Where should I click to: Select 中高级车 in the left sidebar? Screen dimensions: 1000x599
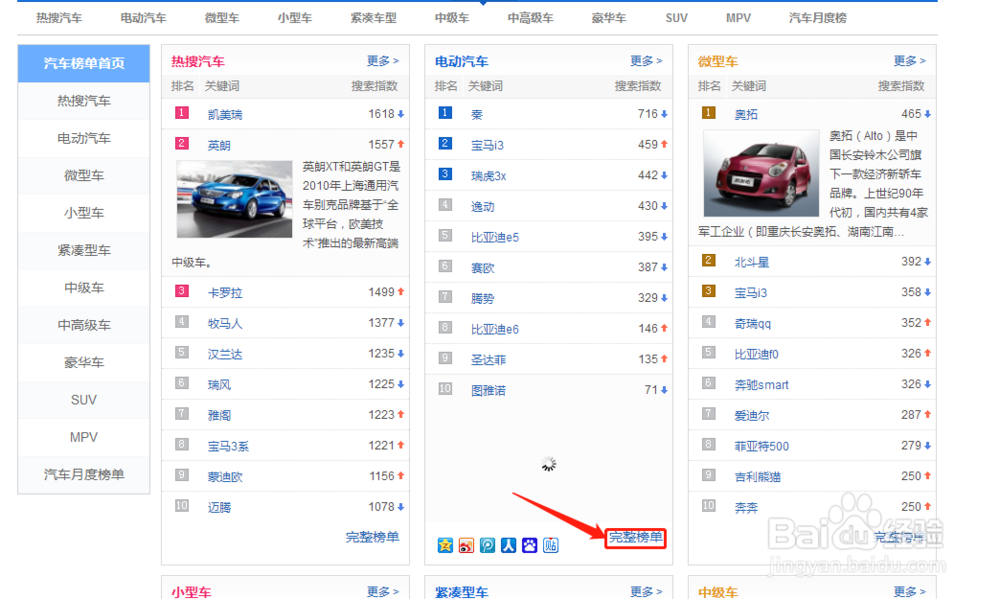click(84, 325)
